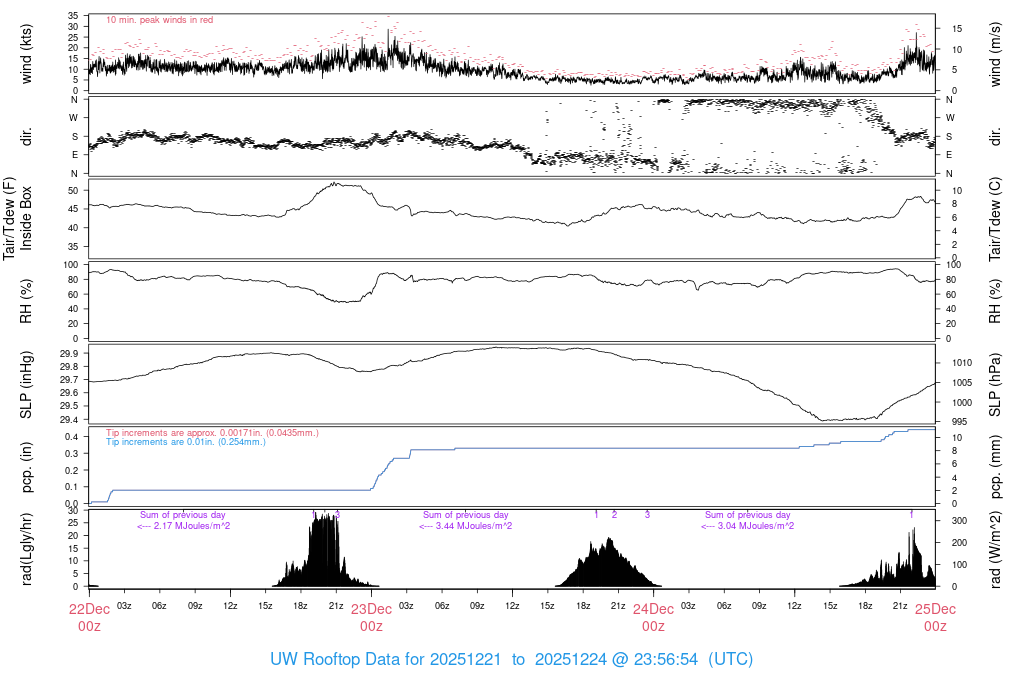Click the '10 min. peak winds in red' note
This screenshot has height=700, width=1024.
159,20
